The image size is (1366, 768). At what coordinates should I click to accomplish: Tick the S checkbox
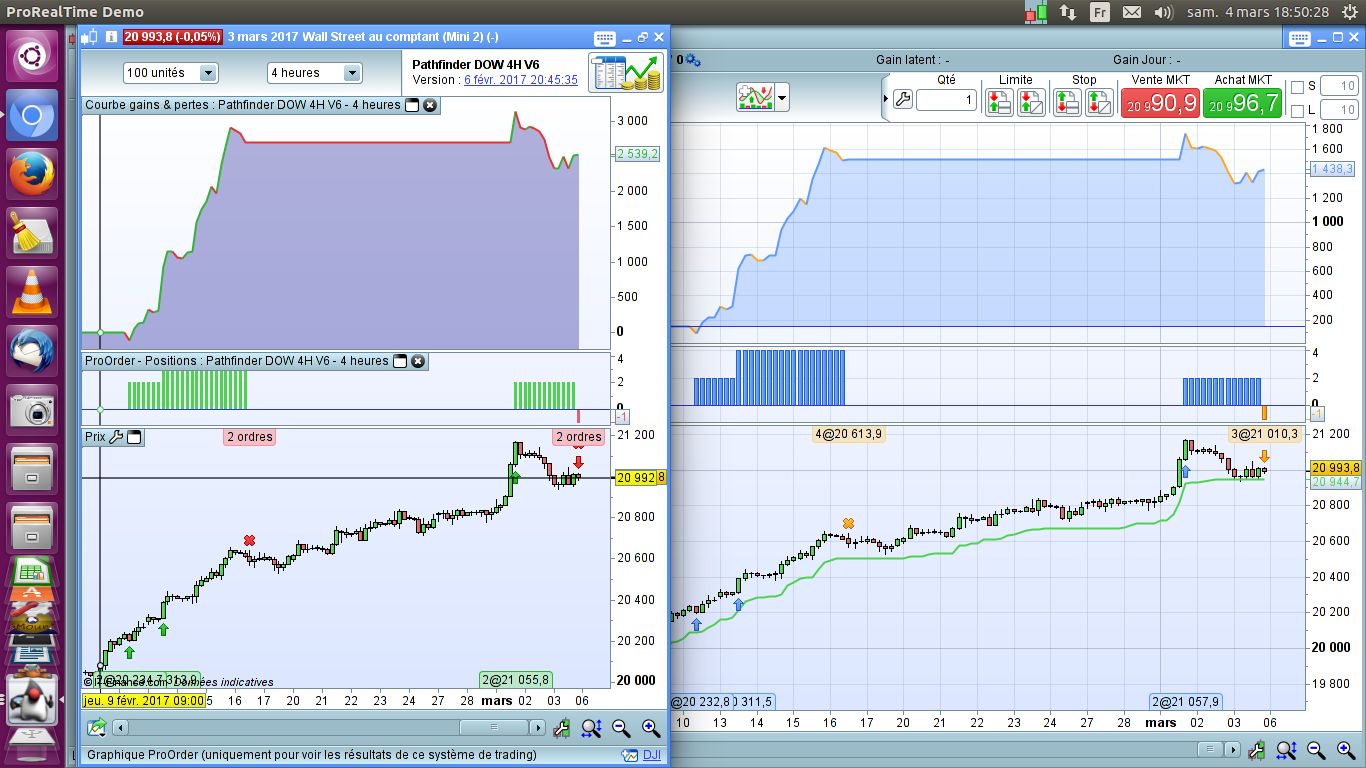(1297, 87)
